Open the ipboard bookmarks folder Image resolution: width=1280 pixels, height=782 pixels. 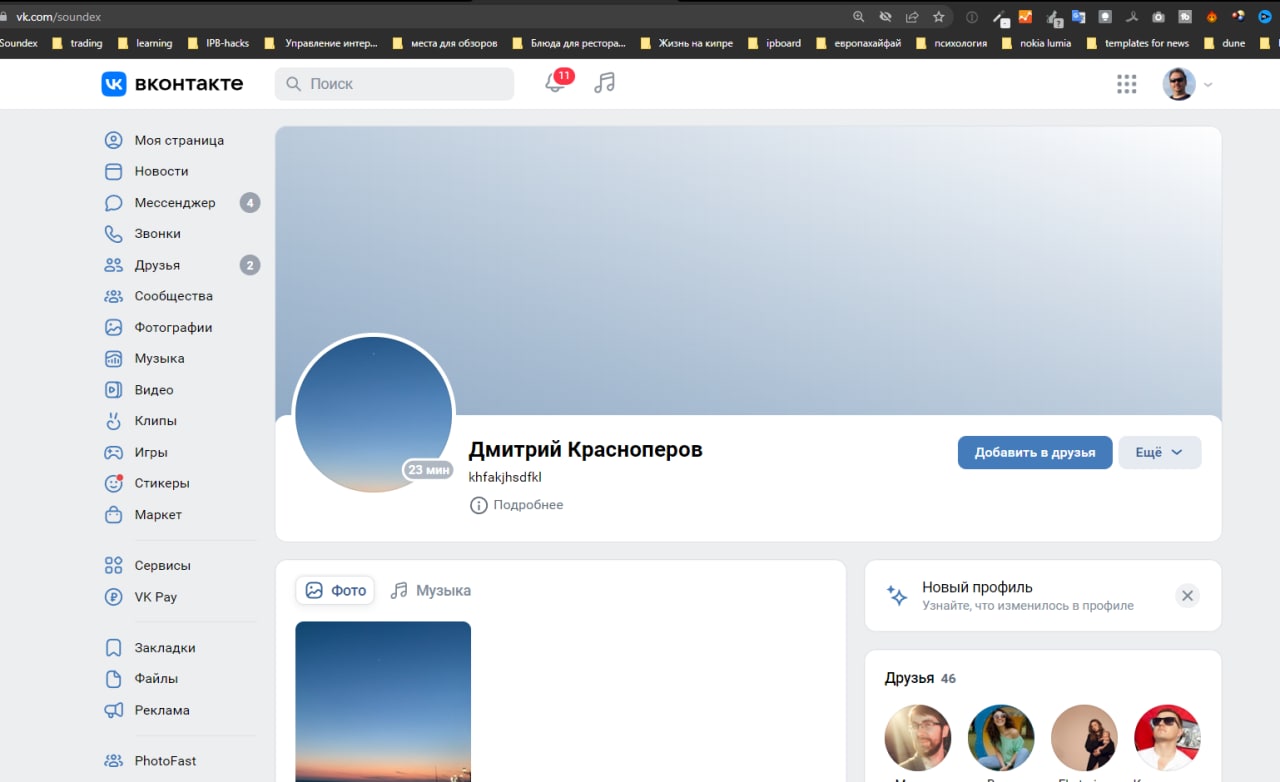click(774, 43)
